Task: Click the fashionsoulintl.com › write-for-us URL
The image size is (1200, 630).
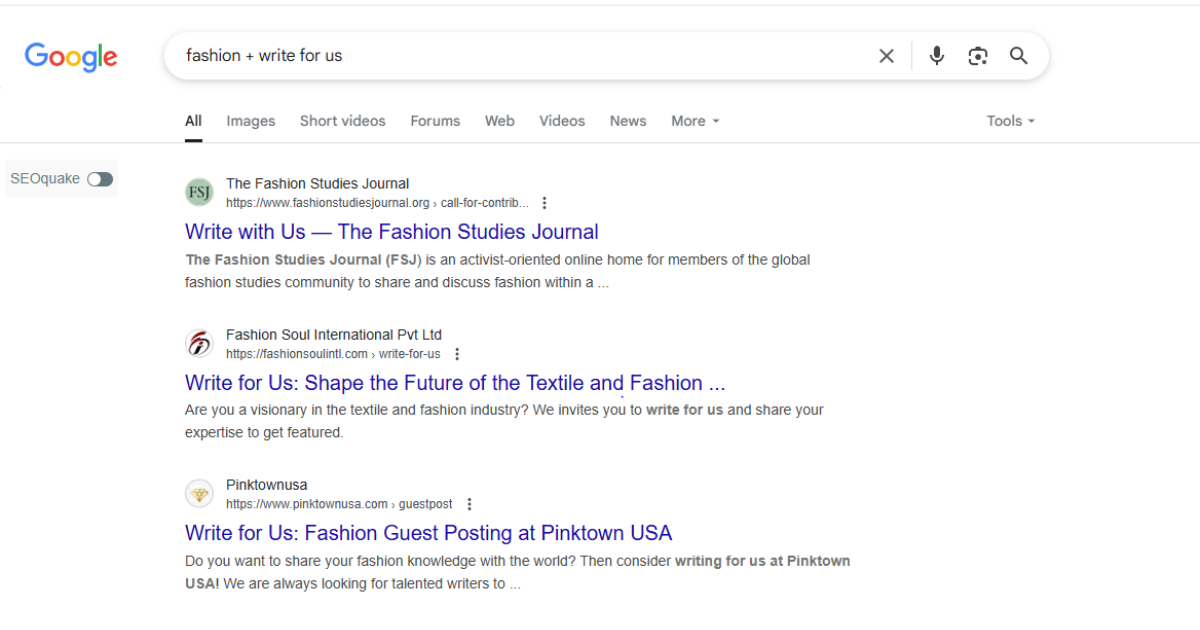Action: (x=333, y=354)
